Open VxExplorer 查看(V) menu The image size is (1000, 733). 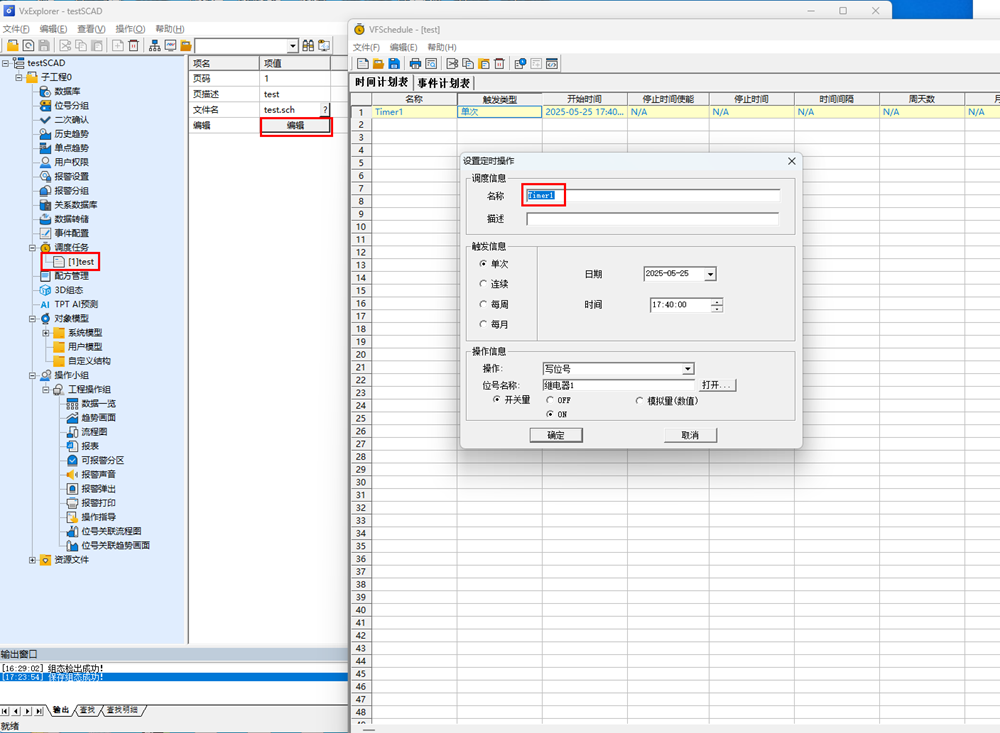[91, 29]
